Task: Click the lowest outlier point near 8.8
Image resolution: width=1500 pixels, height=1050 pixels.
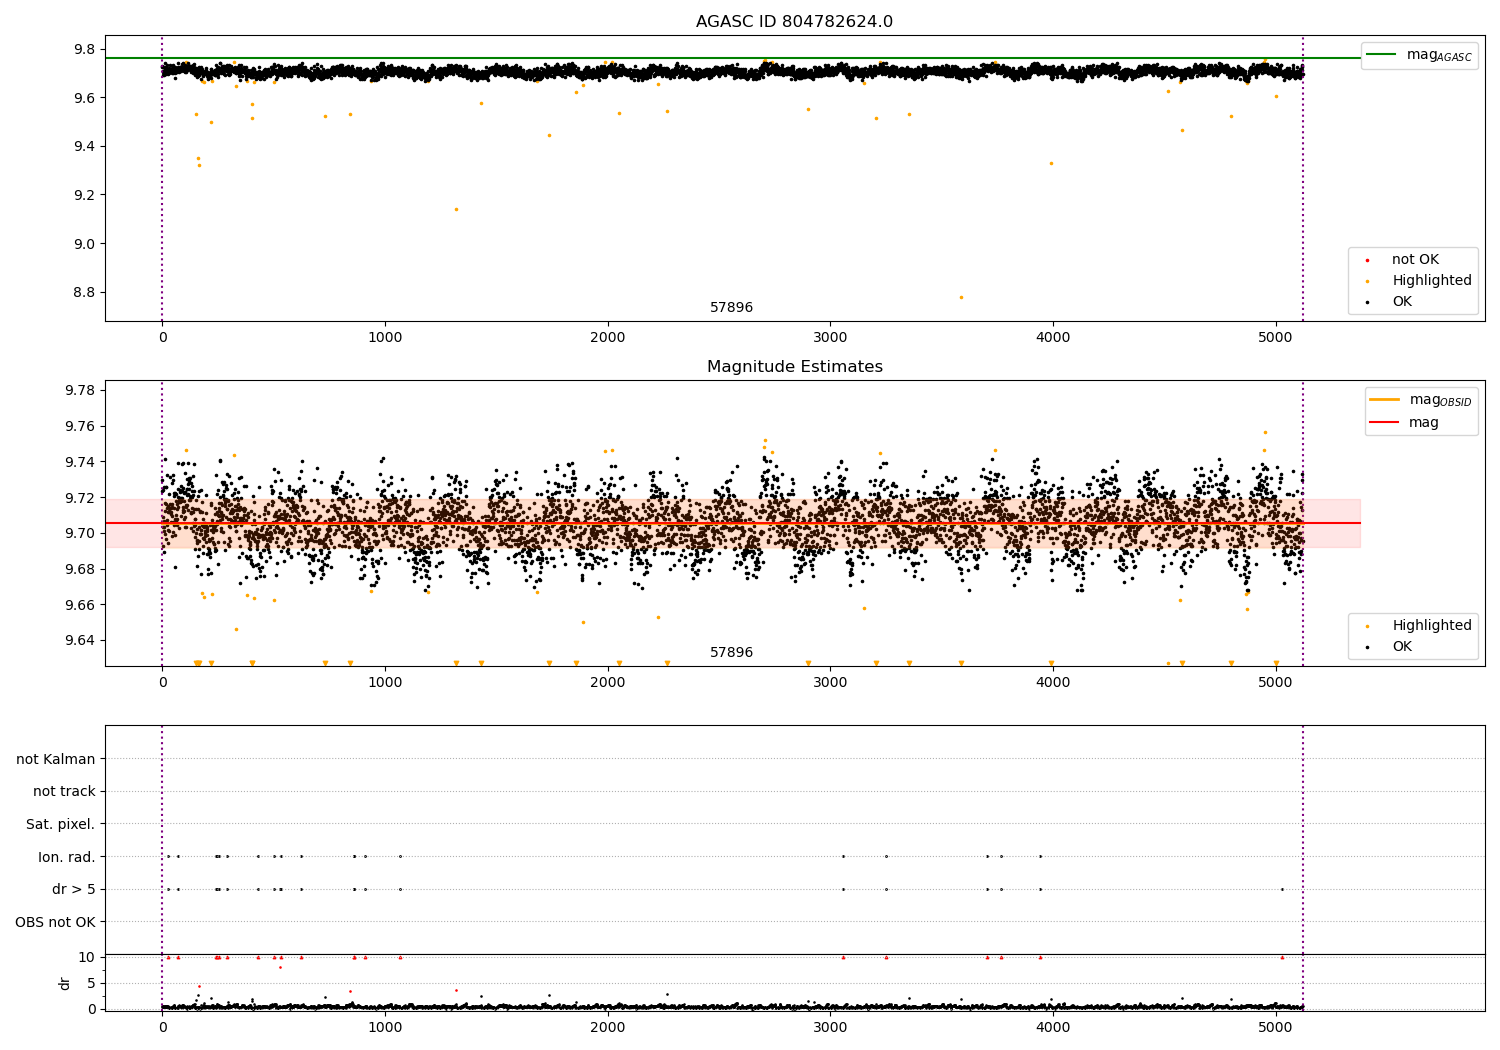Action: pyautogui.click(x=961, y=297)
